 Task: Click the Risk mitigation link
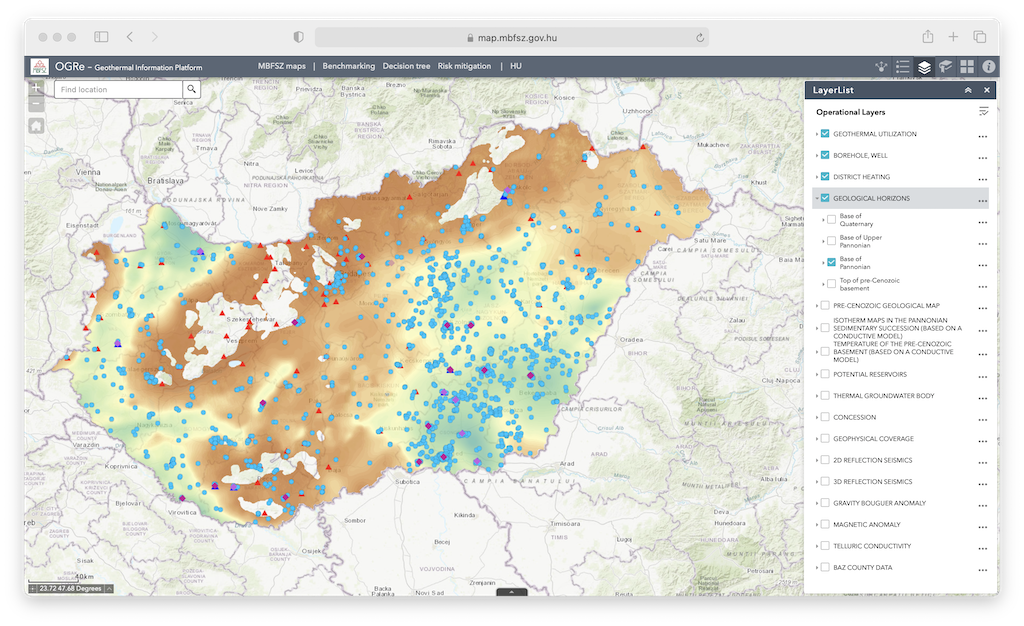[464, 66]
